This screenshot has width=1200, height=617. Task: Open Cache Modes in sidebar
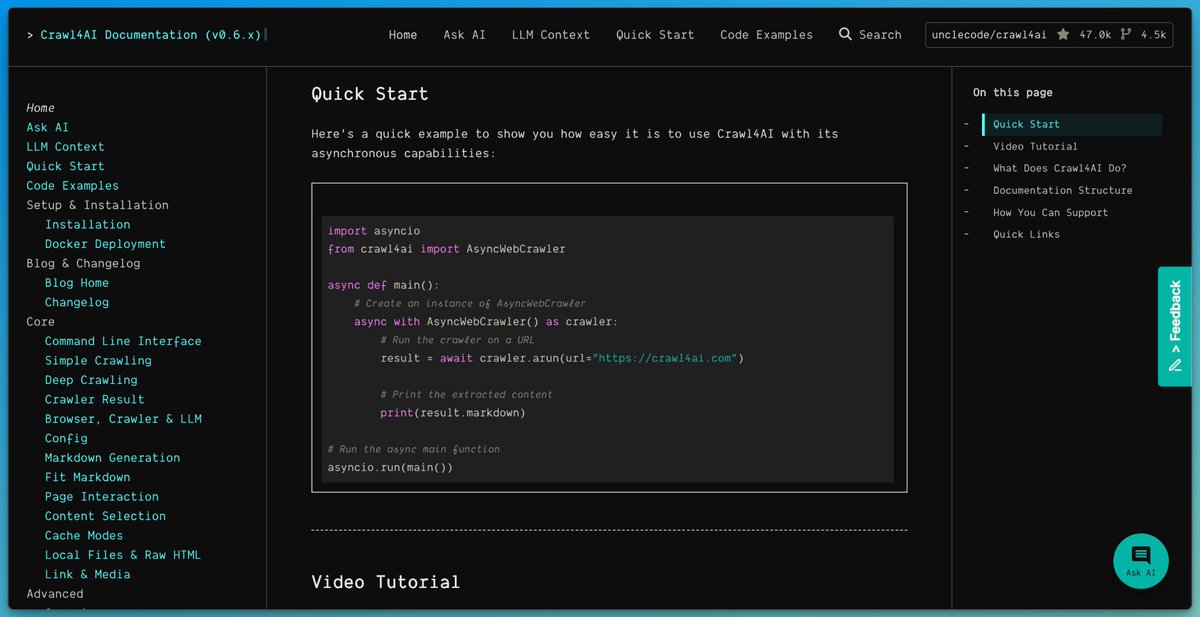tap(84, 536)
